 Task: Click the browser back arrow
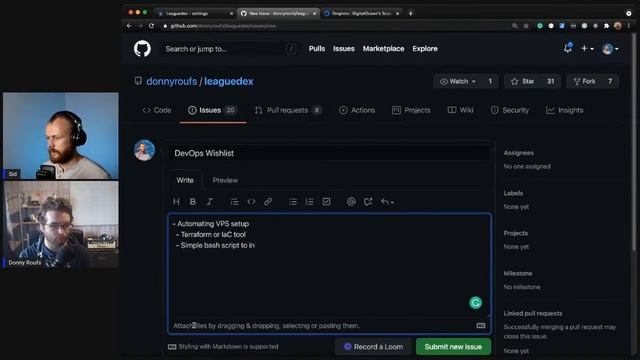(129, 26)
